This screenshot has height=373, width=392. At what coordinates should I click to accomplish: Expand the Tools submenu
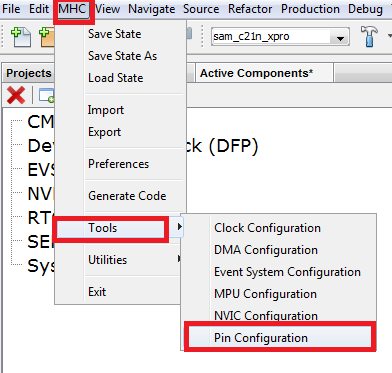pyautogui.click(x=119, y=228)
